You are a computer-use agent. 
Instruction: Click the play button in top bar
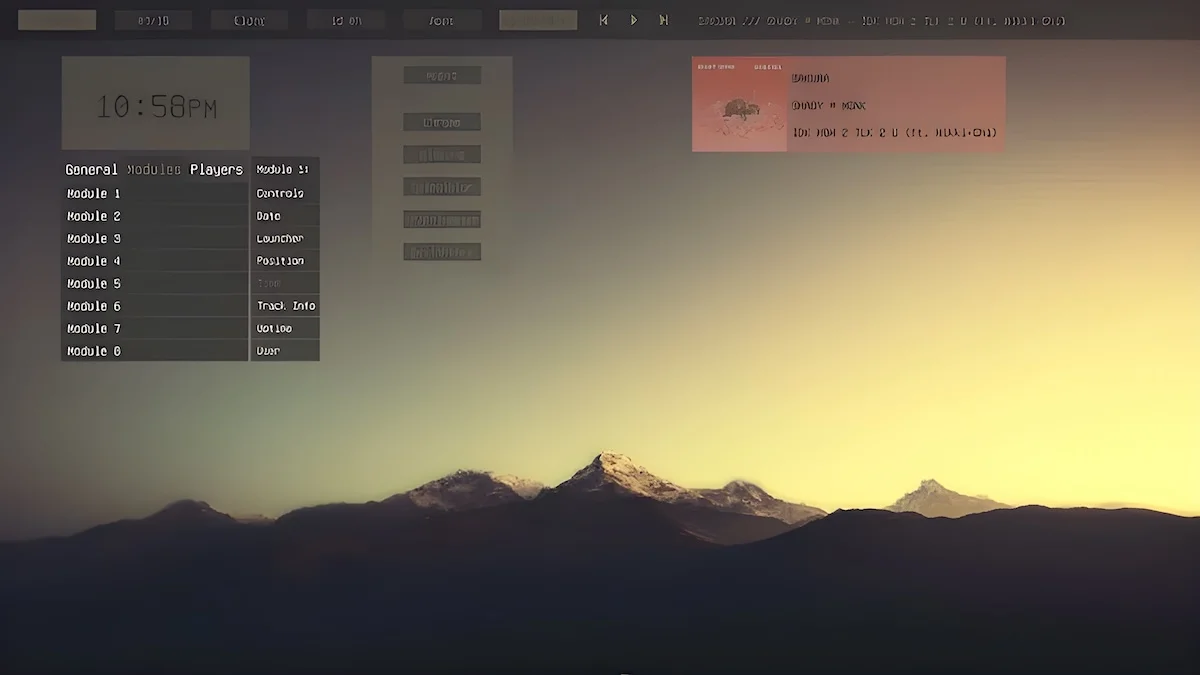click(x=633, y=20)
